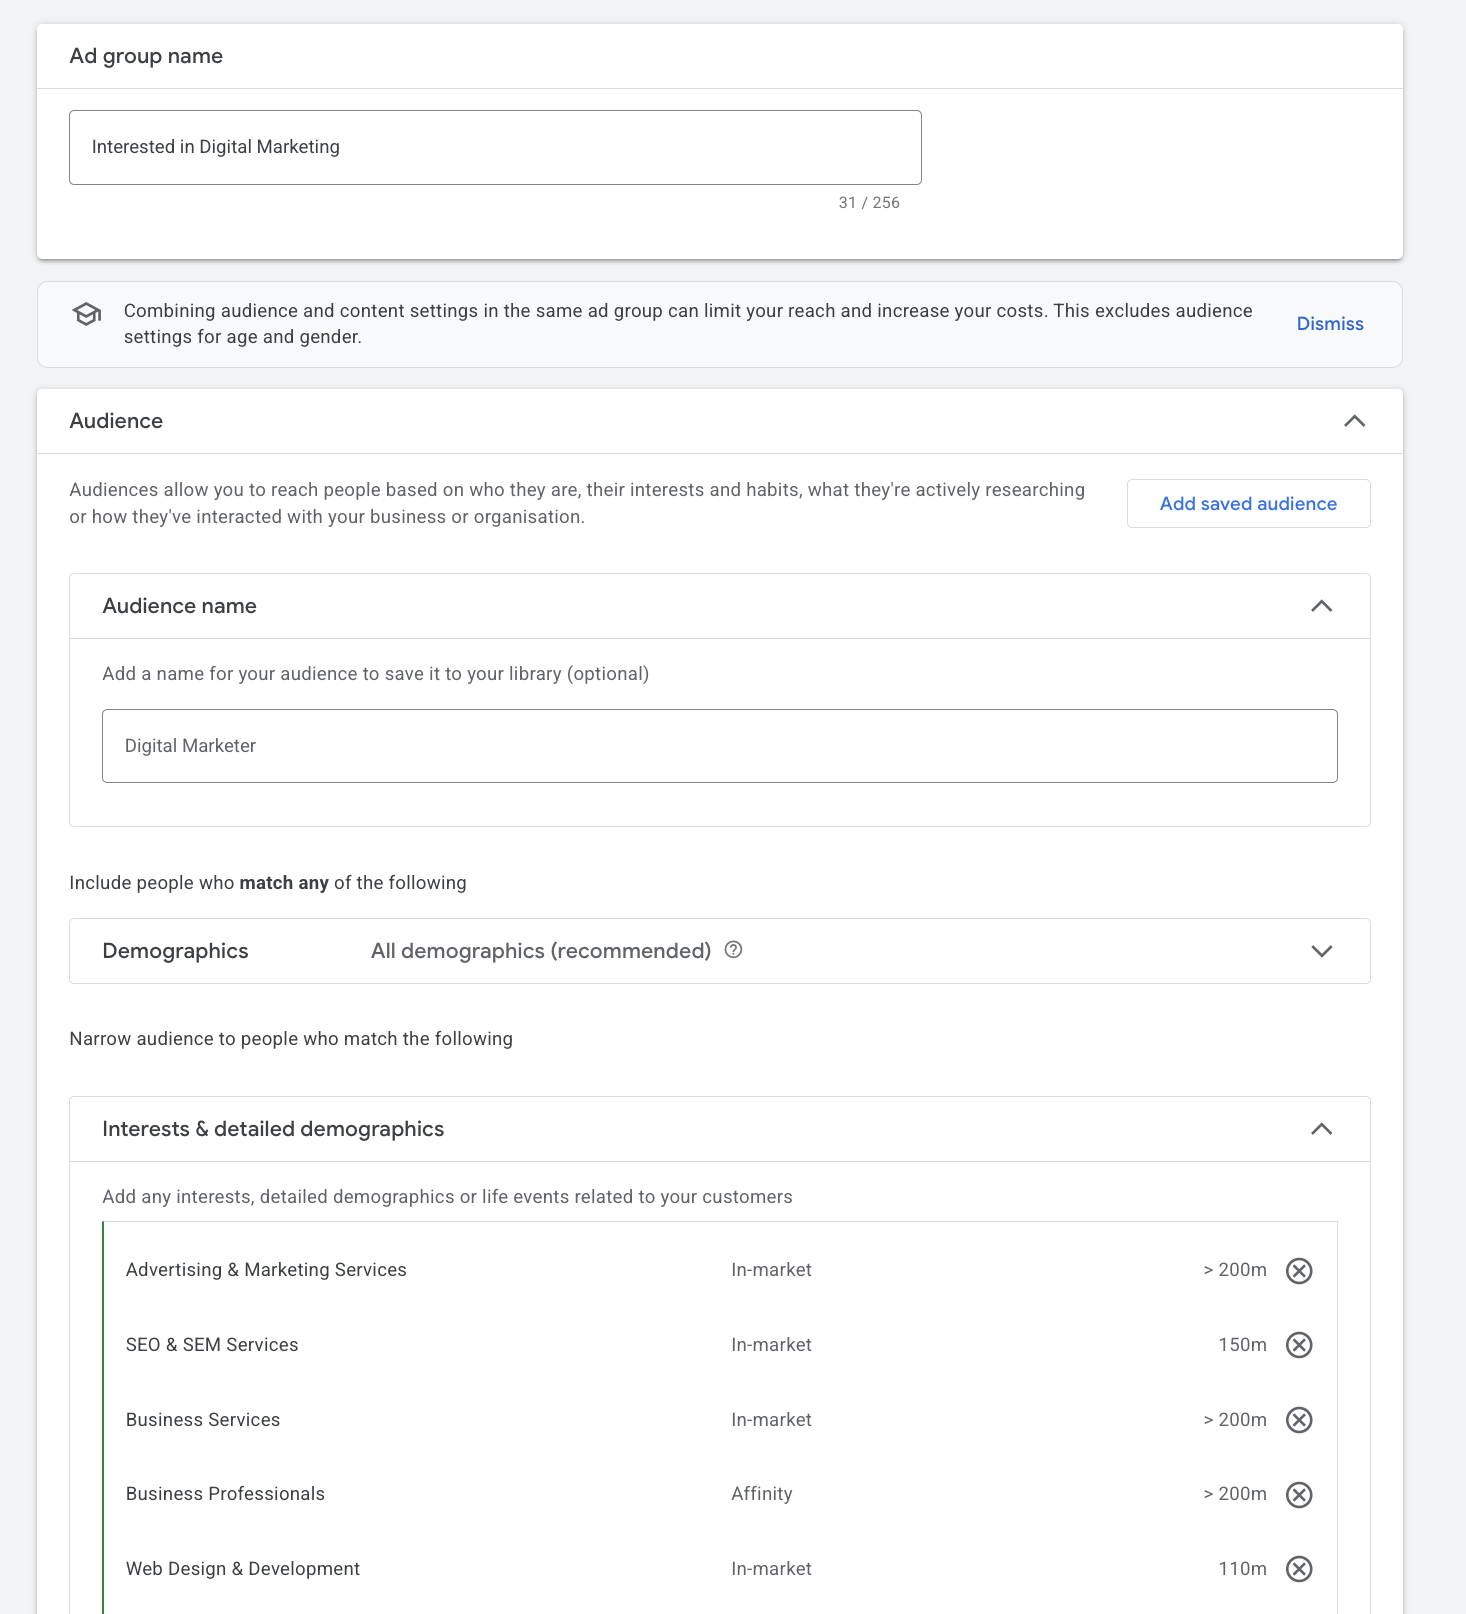Collapse Interests & detailed demographics panel
The image size is (1466, 1614).
pyautogui.click(x=1321, y=1129)
